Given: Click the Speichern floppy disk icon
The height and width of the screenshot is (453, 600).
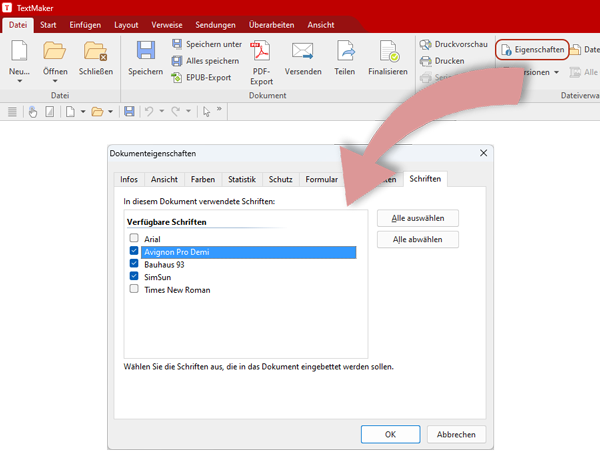Looking at the screenshot, I should click(146, 50).
